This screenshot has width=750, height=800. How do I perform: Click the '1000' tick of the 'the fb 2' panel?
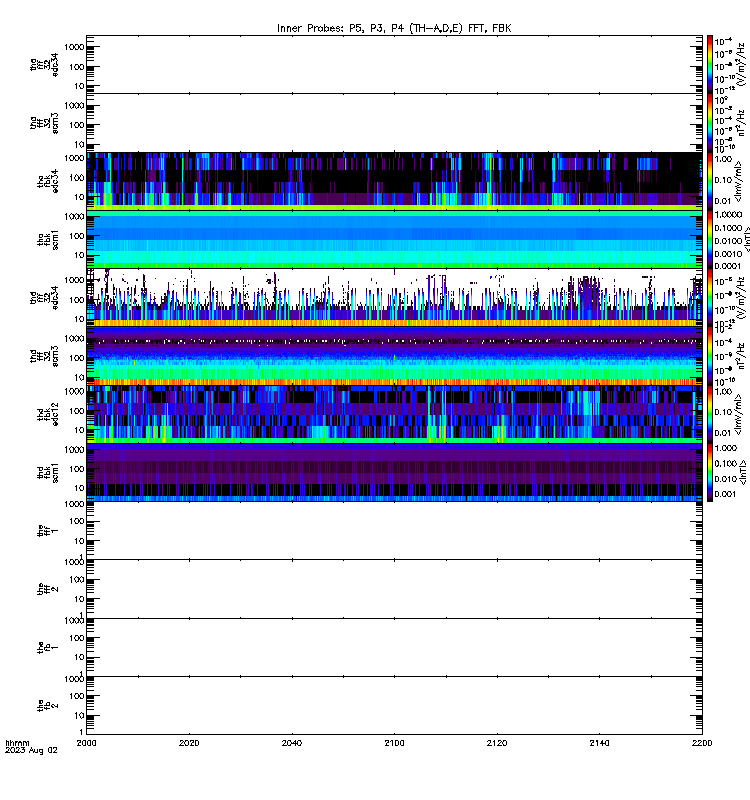pyautogui.click(x=74, y=679)
